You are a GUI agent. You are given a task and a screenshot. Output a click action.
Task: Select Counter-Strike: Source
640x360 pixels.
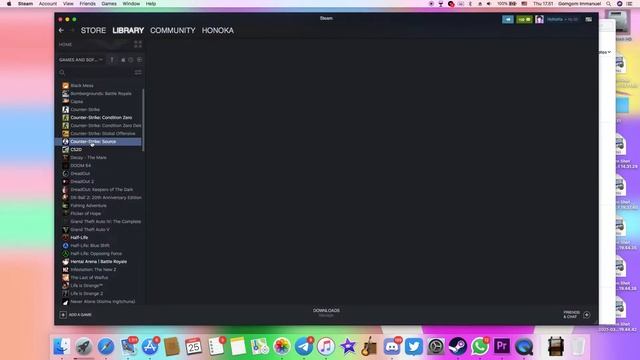[x=98, y=142]
